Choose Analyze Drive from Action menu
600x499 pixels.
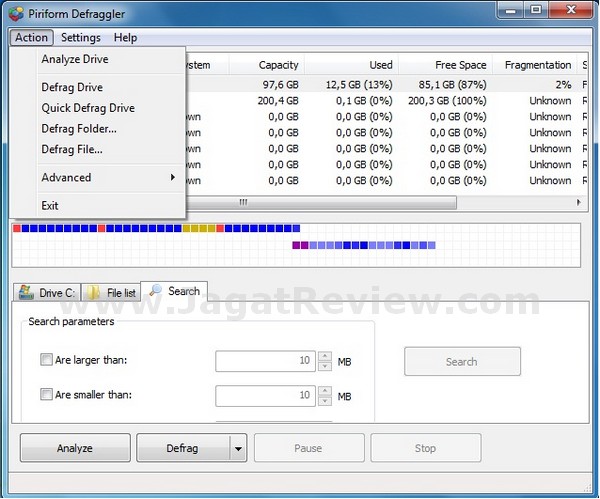click(75, 60)
